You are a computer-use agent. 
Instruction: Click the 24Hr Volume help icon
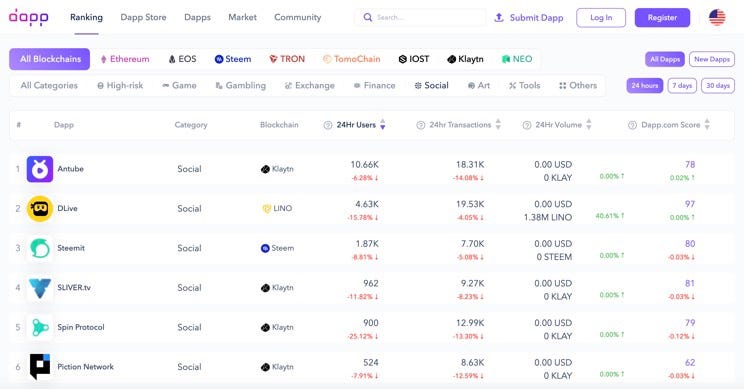527,125
